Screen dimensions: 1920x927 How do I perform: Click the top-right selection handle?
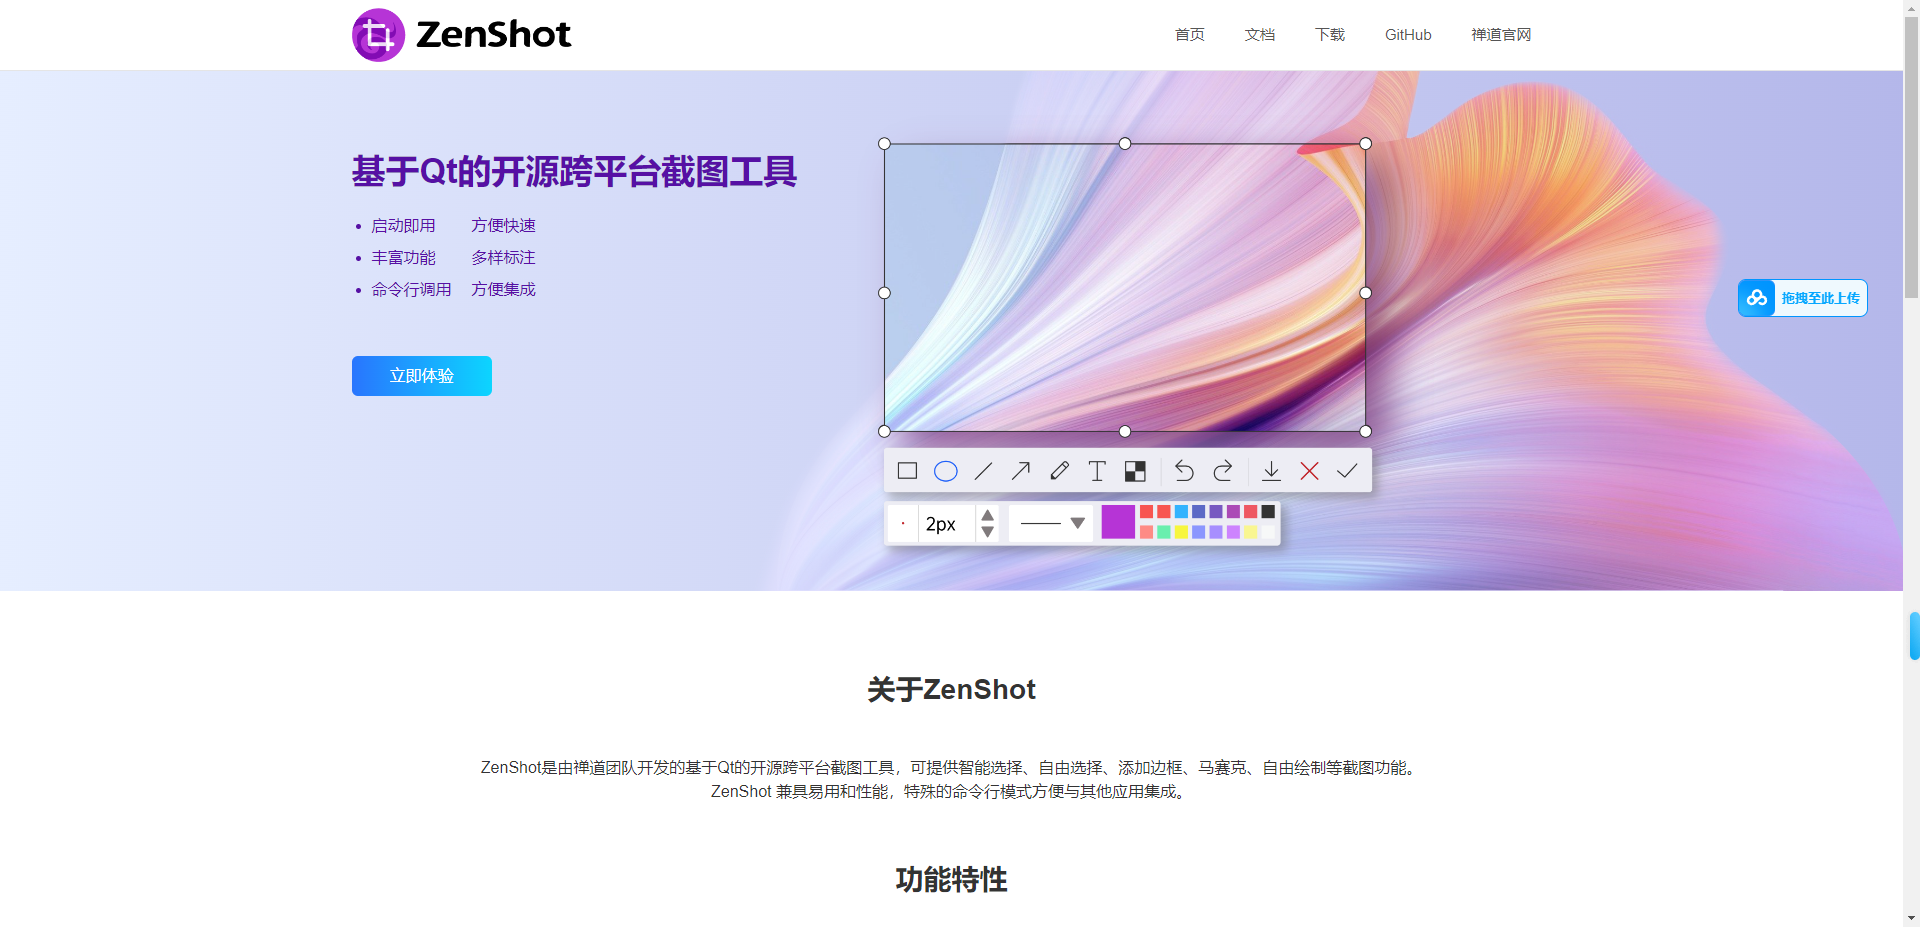click(x=1366, y=144)
